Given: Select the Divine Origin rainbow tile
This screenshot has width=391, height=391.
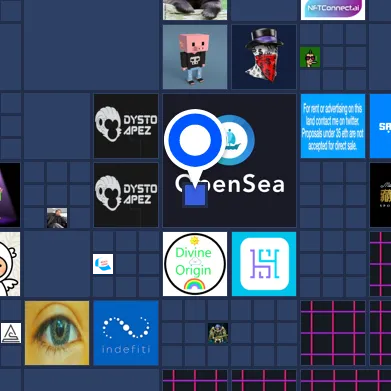Looking at the screenshot, I should [x=195, y=264].
